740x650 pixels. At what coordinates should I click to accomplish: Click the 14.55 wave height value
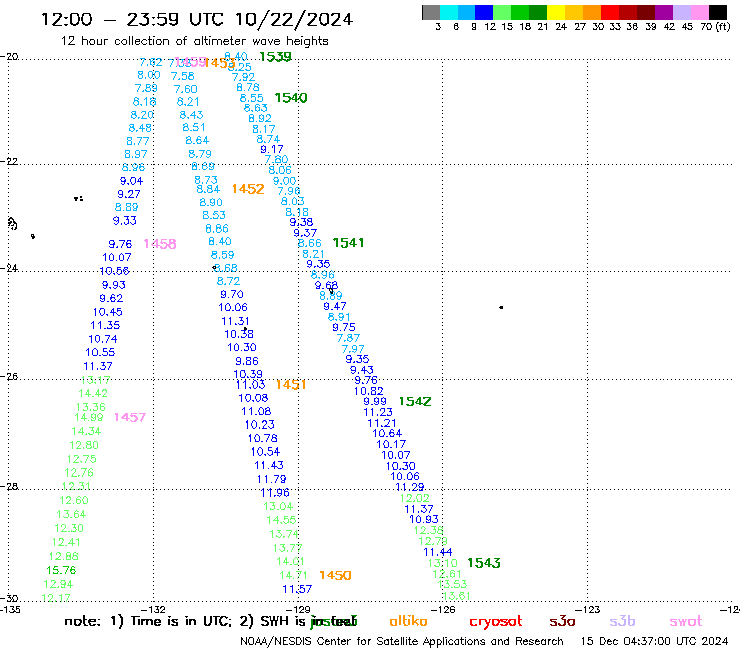point(281,520)
